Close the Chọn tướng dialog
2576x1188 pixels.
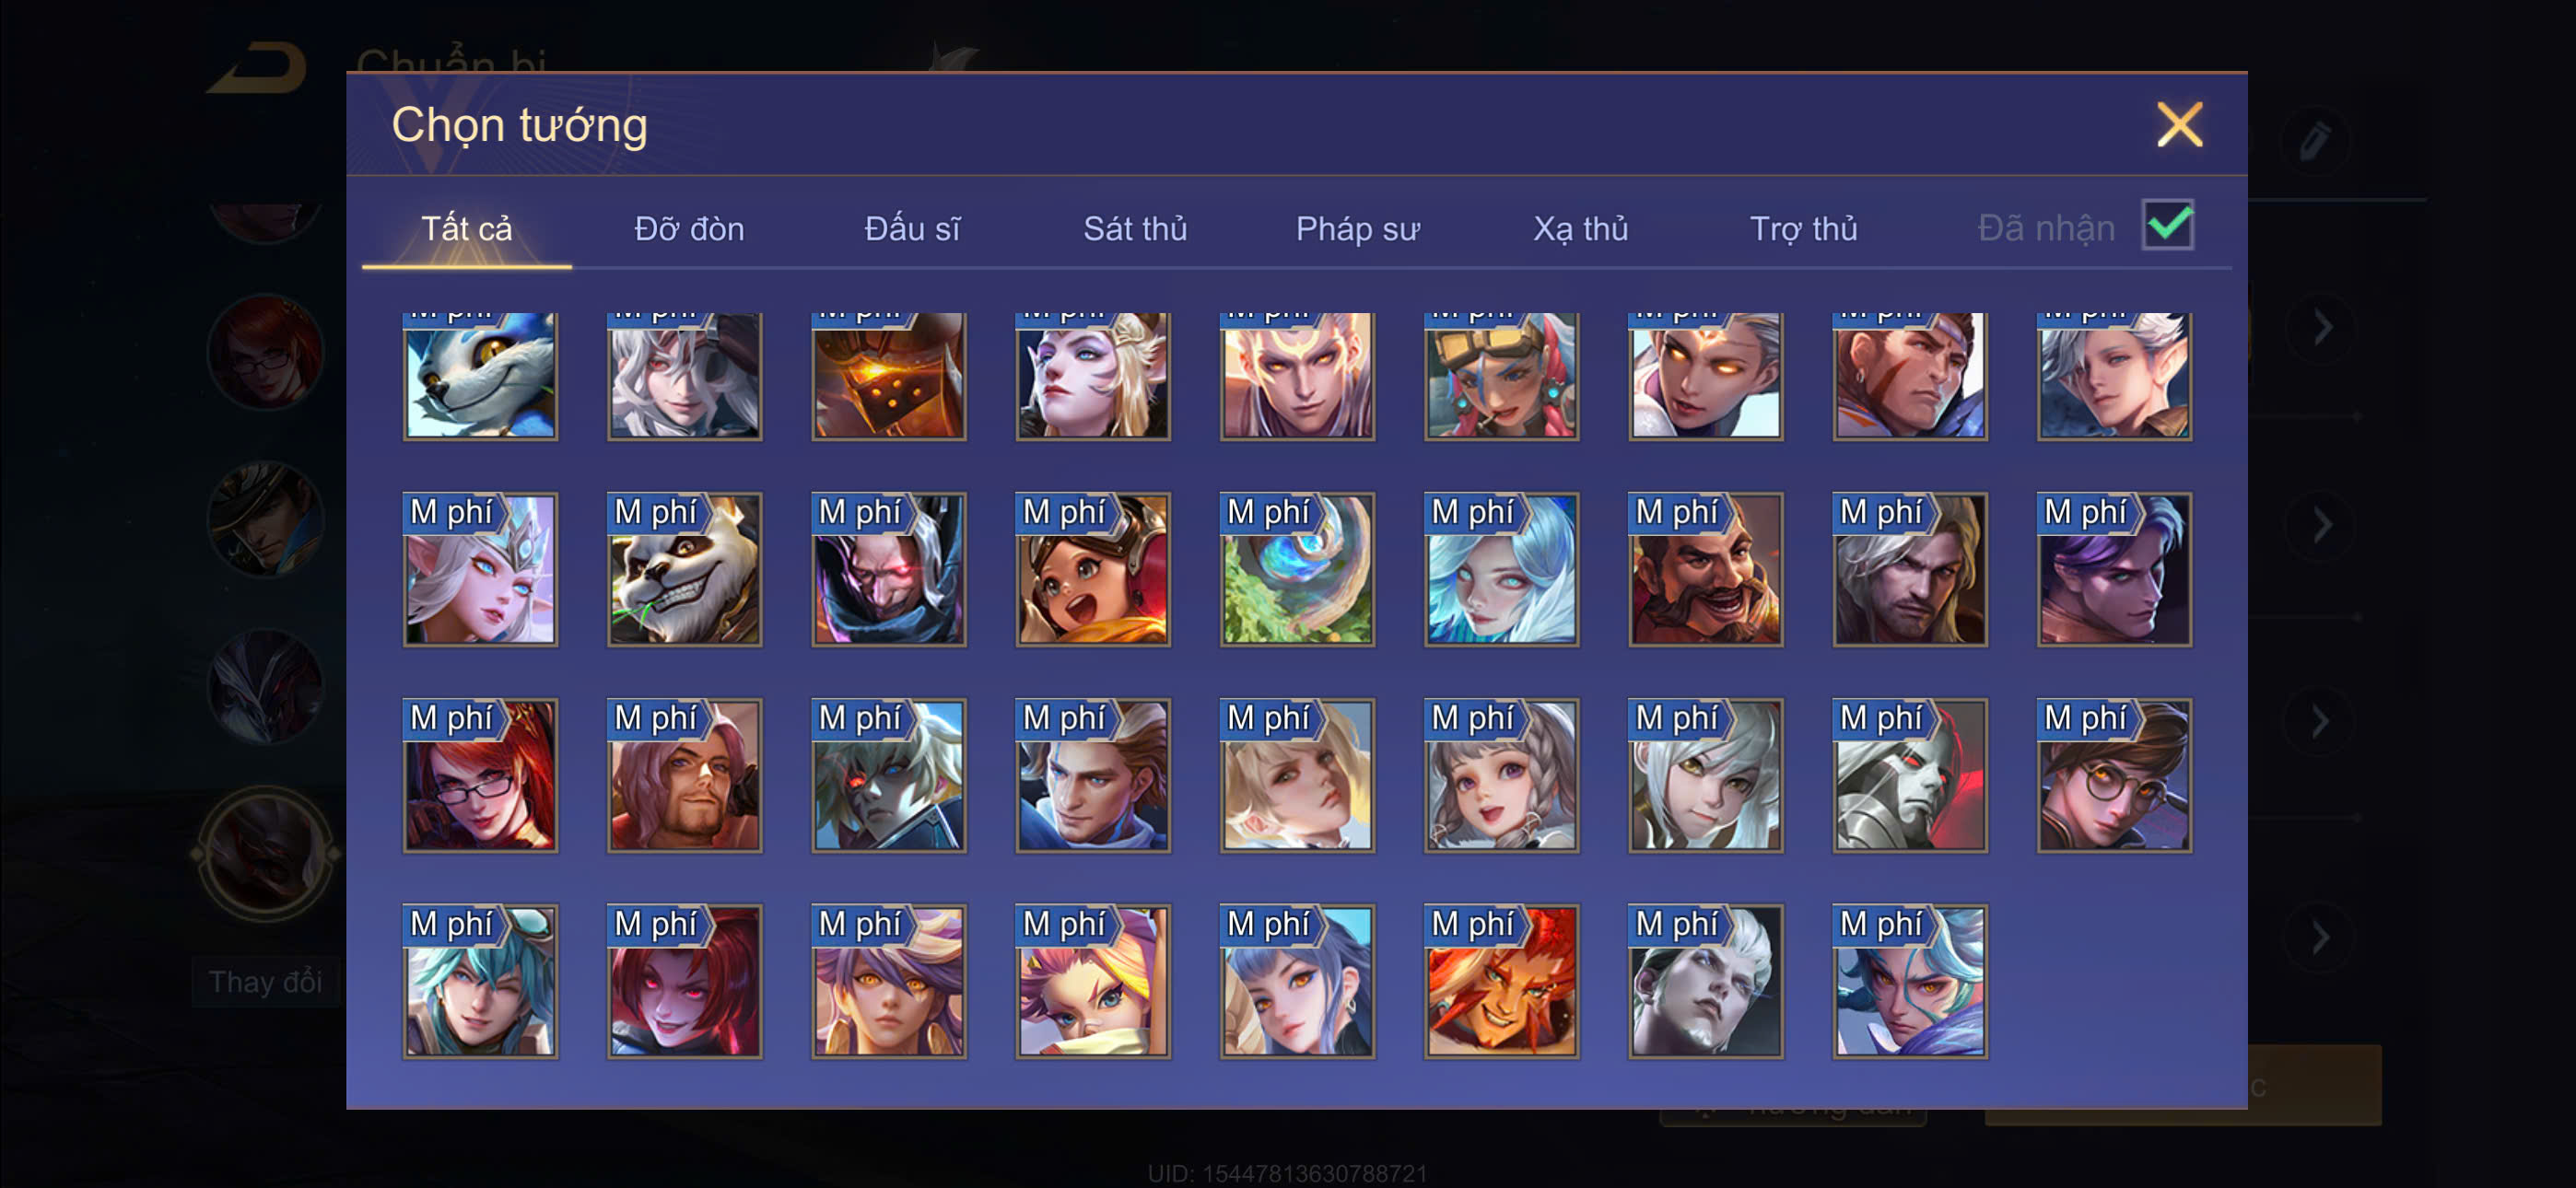click(x=2179, y=125)
